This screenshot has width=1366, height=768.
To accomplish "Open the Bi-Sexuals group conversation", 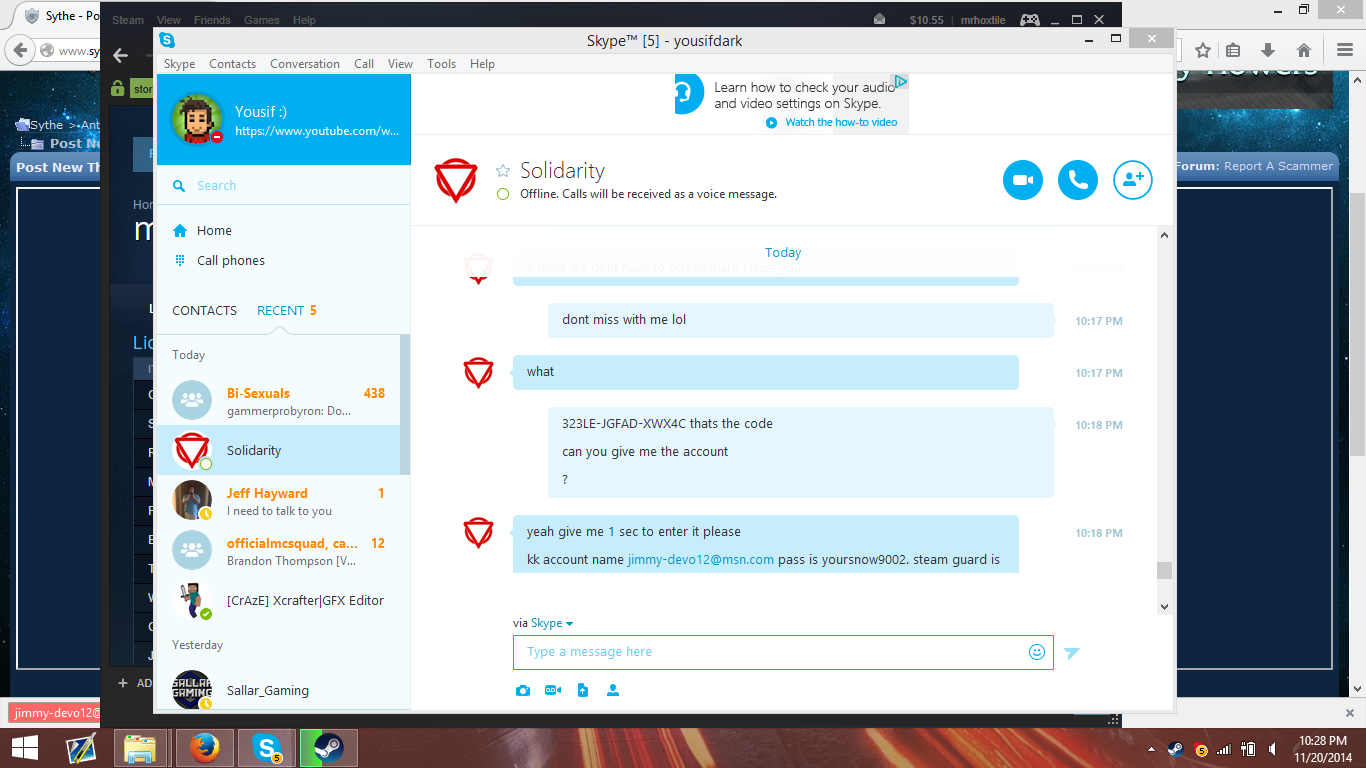I will tap(279, 401).
